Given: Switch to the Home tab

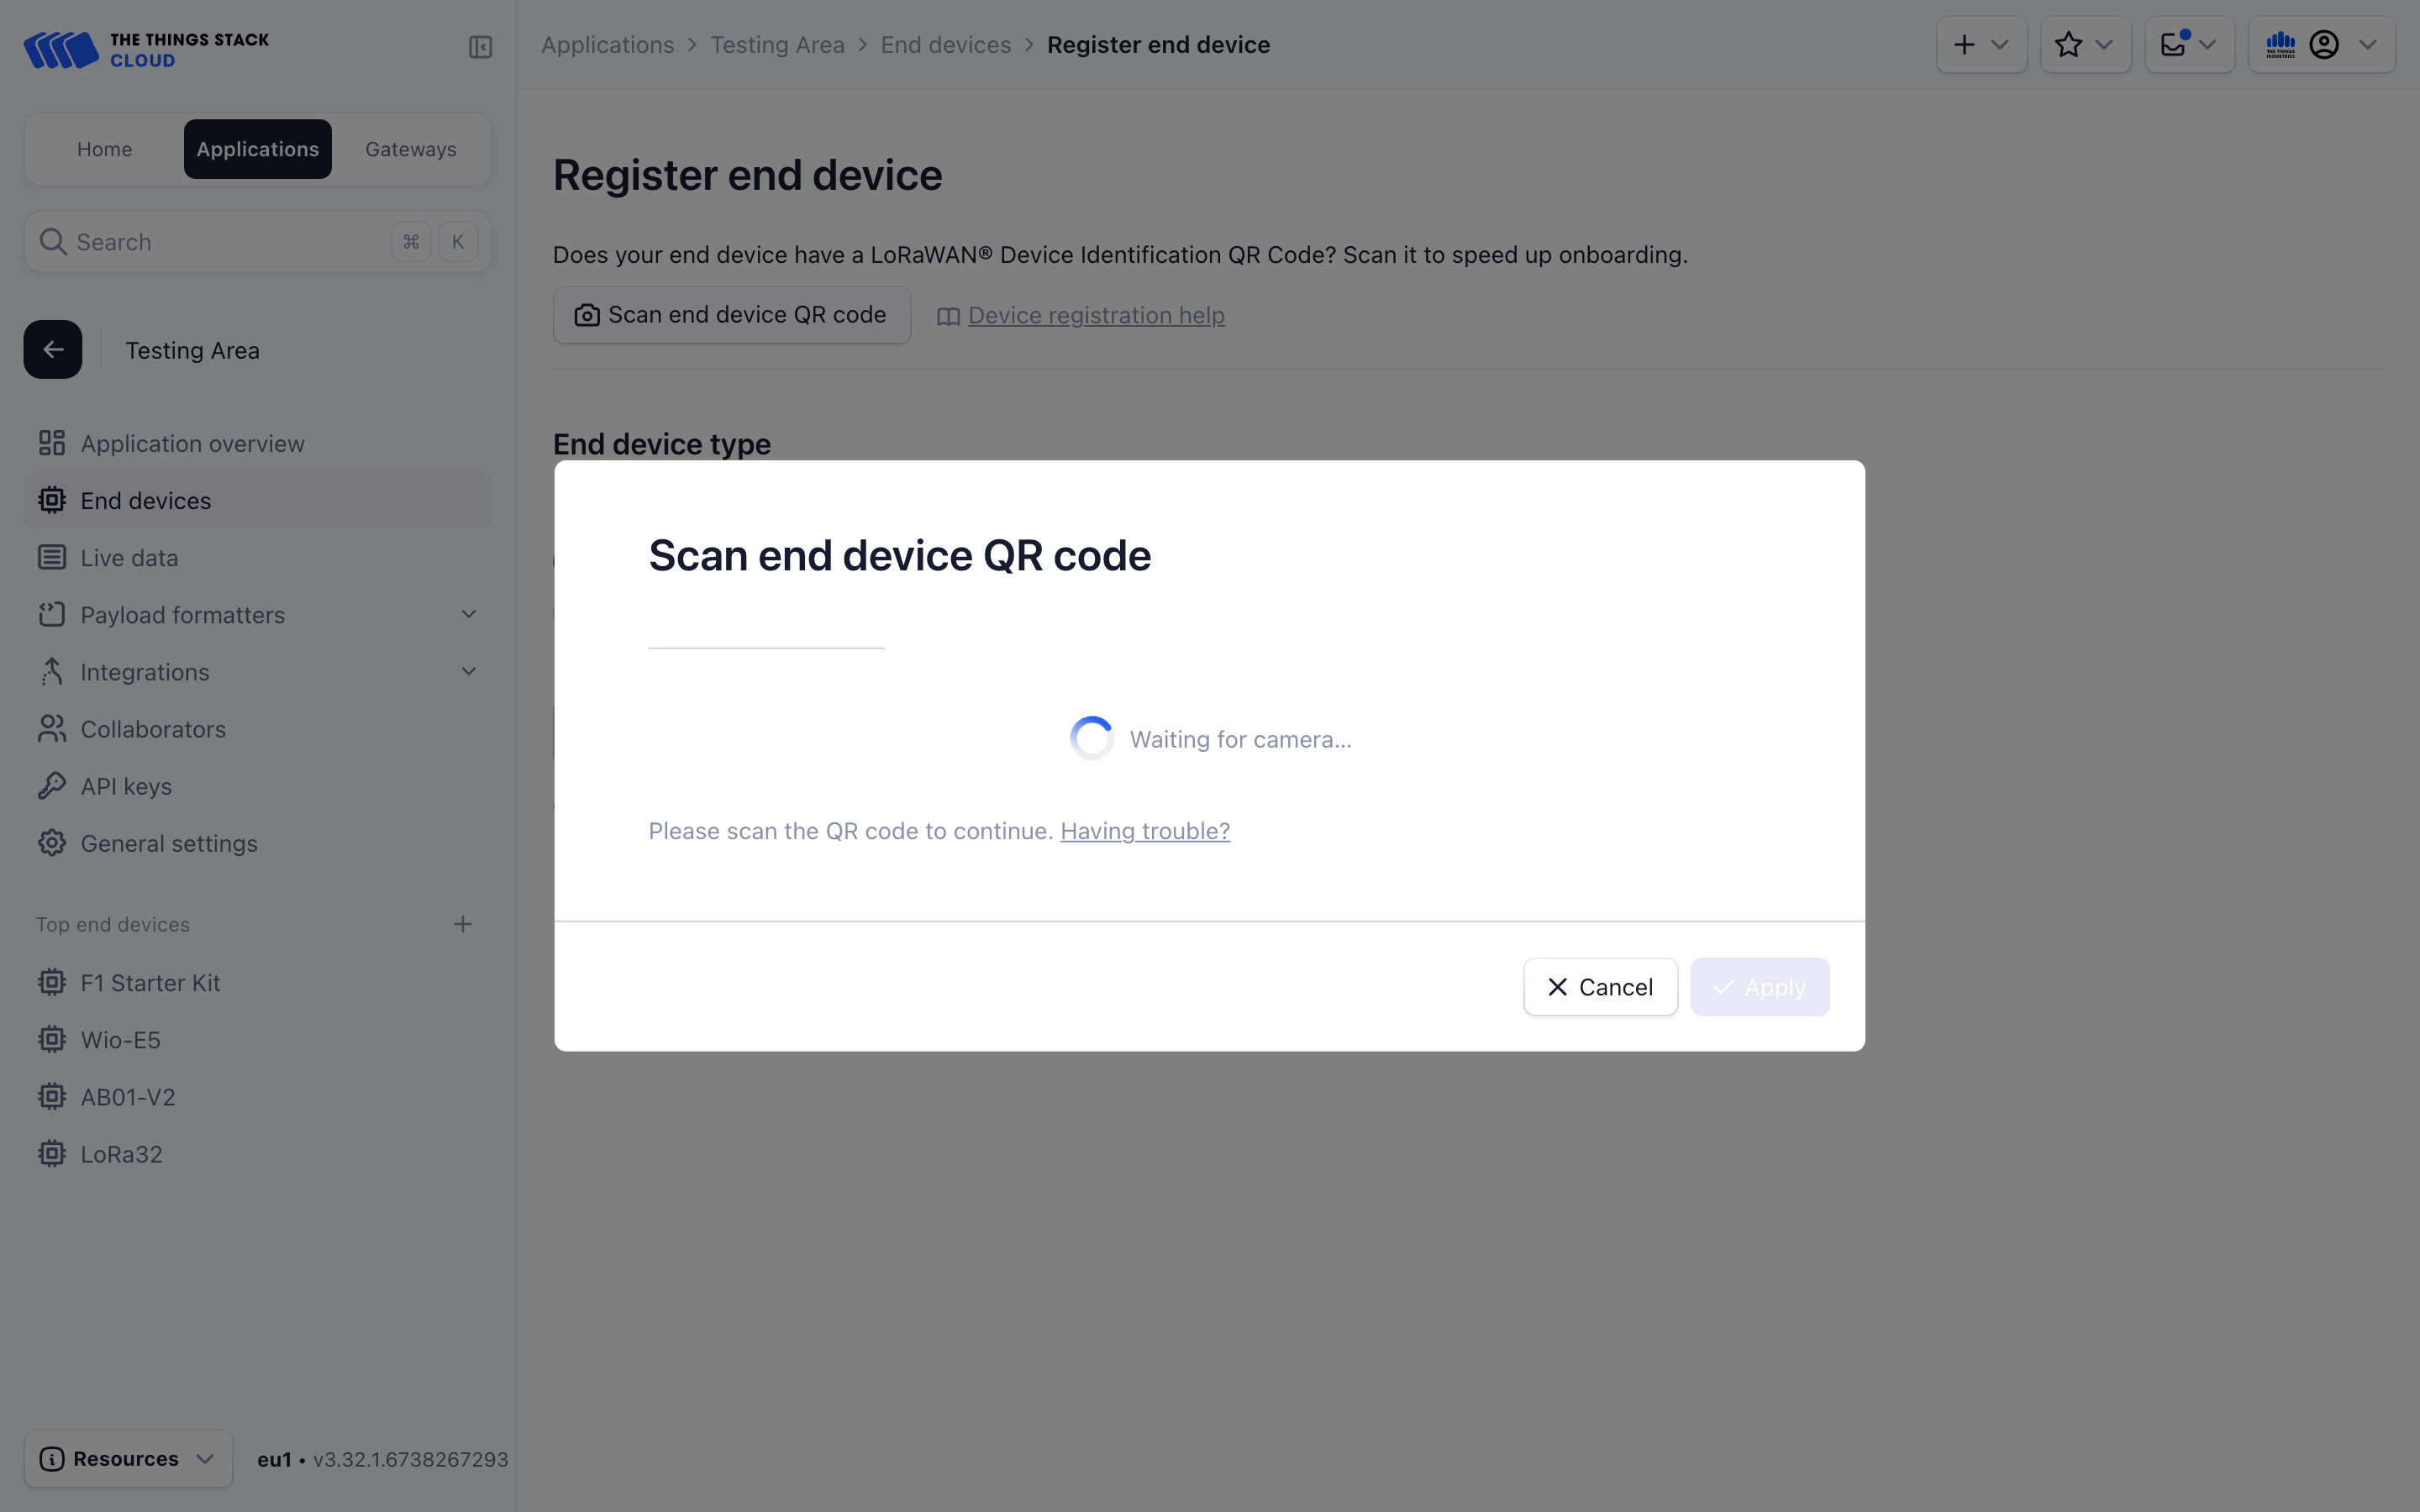Looking at the screenshot, I should tap(104, 149).
